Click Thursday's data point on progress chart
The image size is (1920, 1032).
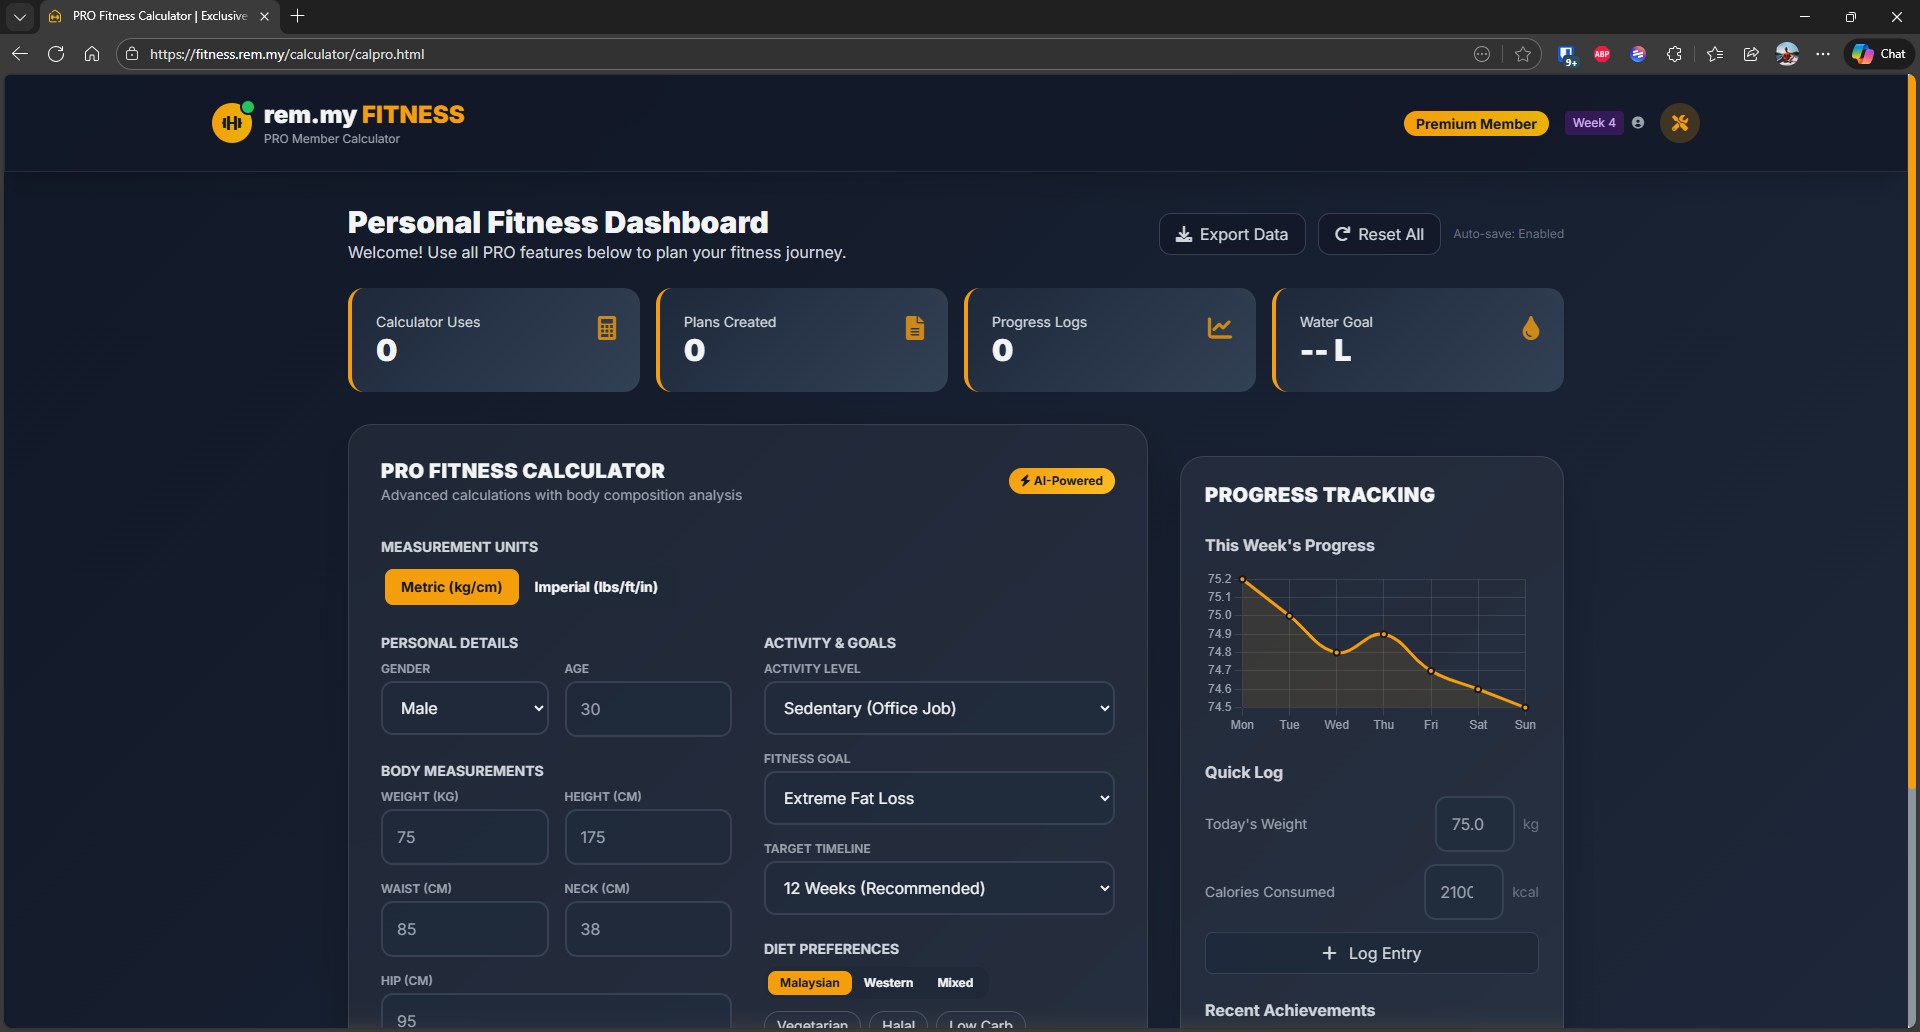coord(1383,634)
